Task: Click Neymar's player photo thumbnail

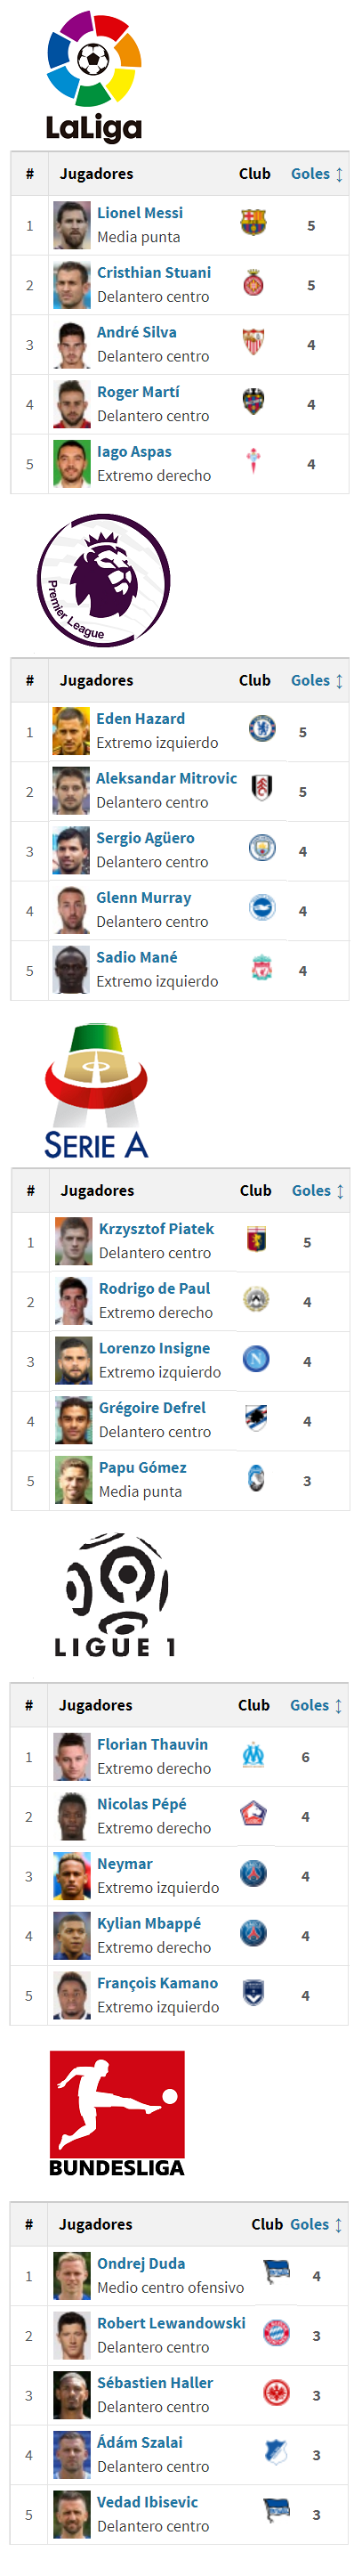Action: [x=72, y=1876]
